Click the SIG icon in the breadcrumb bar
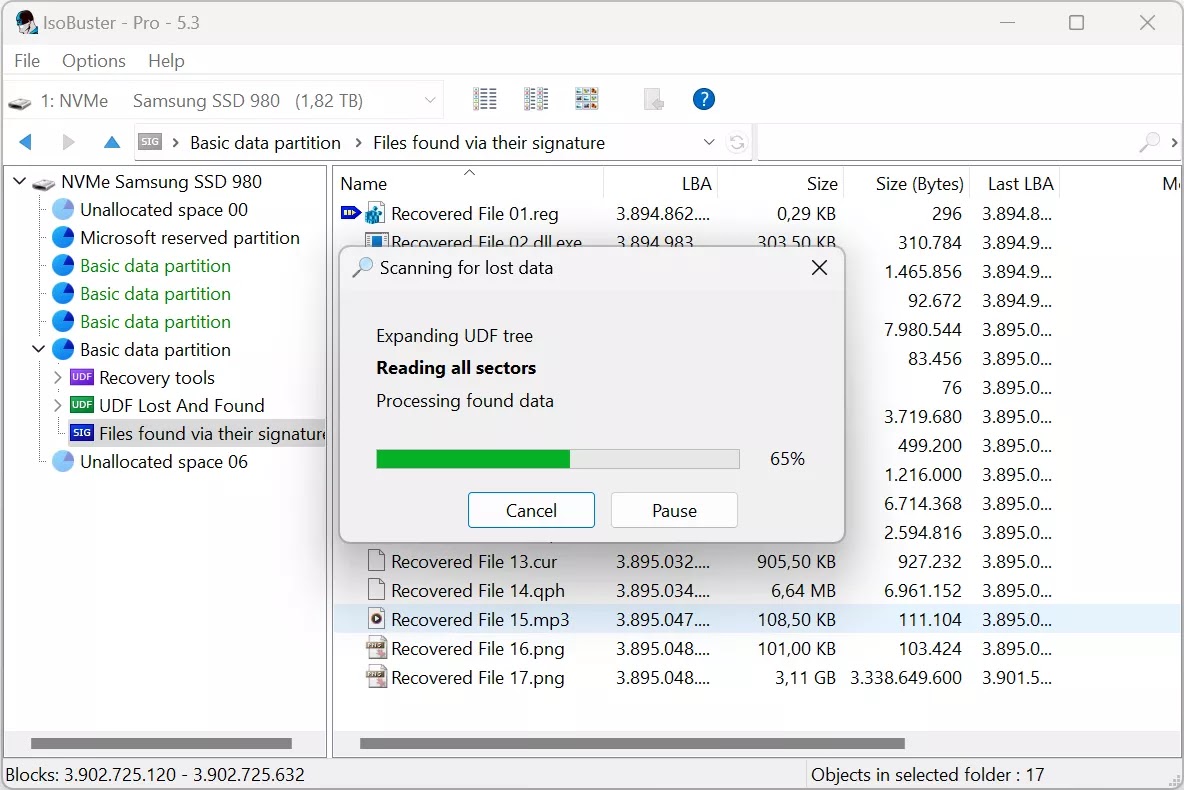 150,142
